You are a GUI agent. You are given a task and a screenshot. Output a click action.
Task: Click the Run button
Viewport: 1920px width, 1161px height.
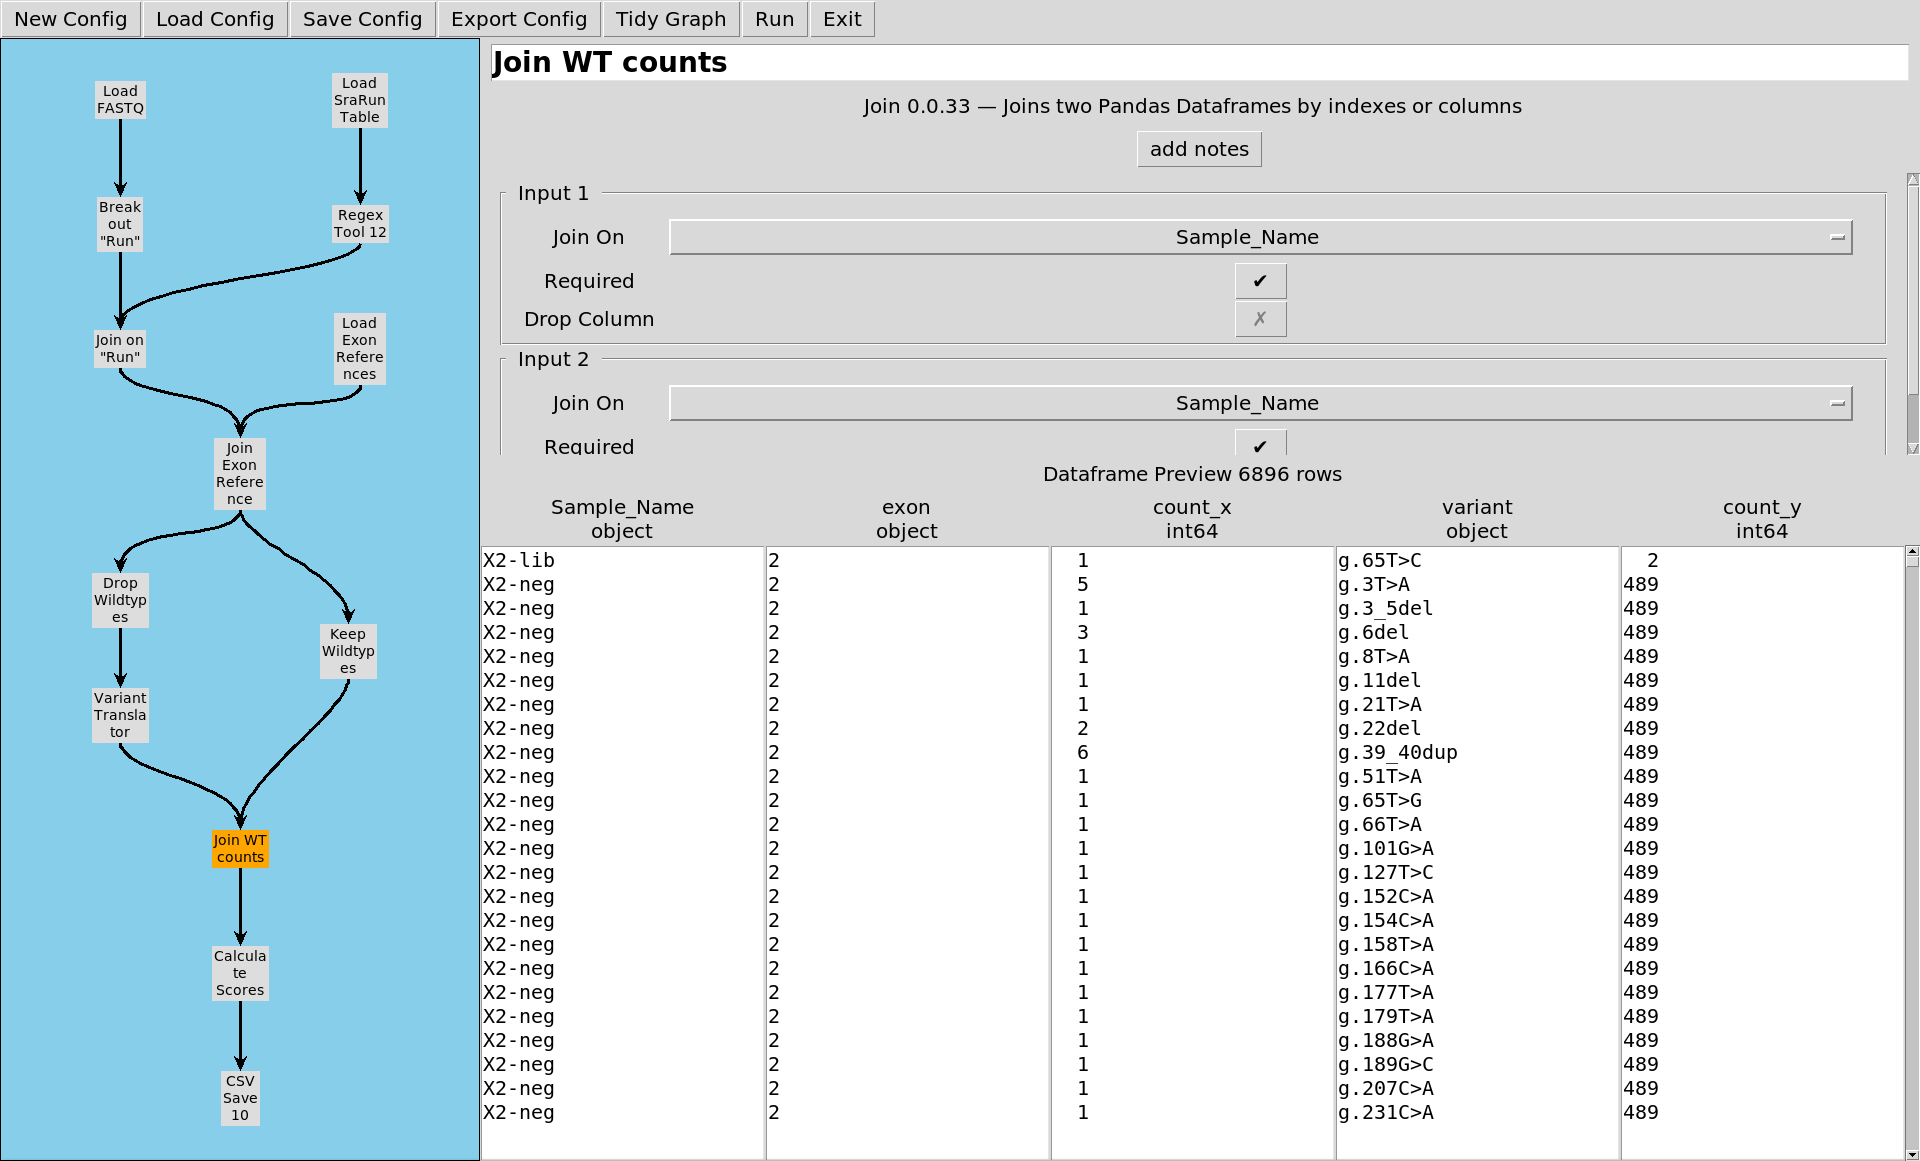(774, 19)
